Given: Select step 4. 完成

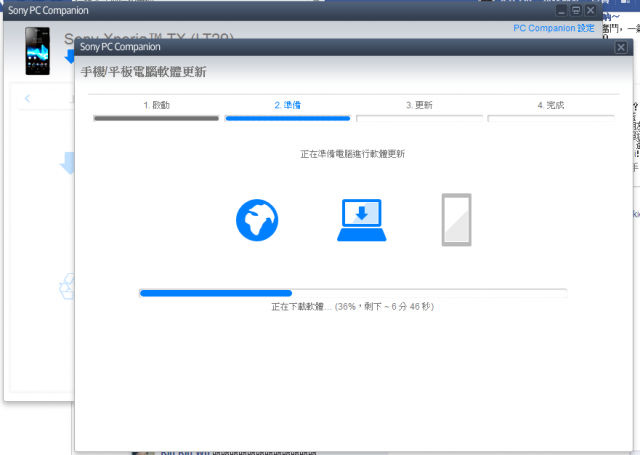Looking at the screenshot, I should coord(551,105).
